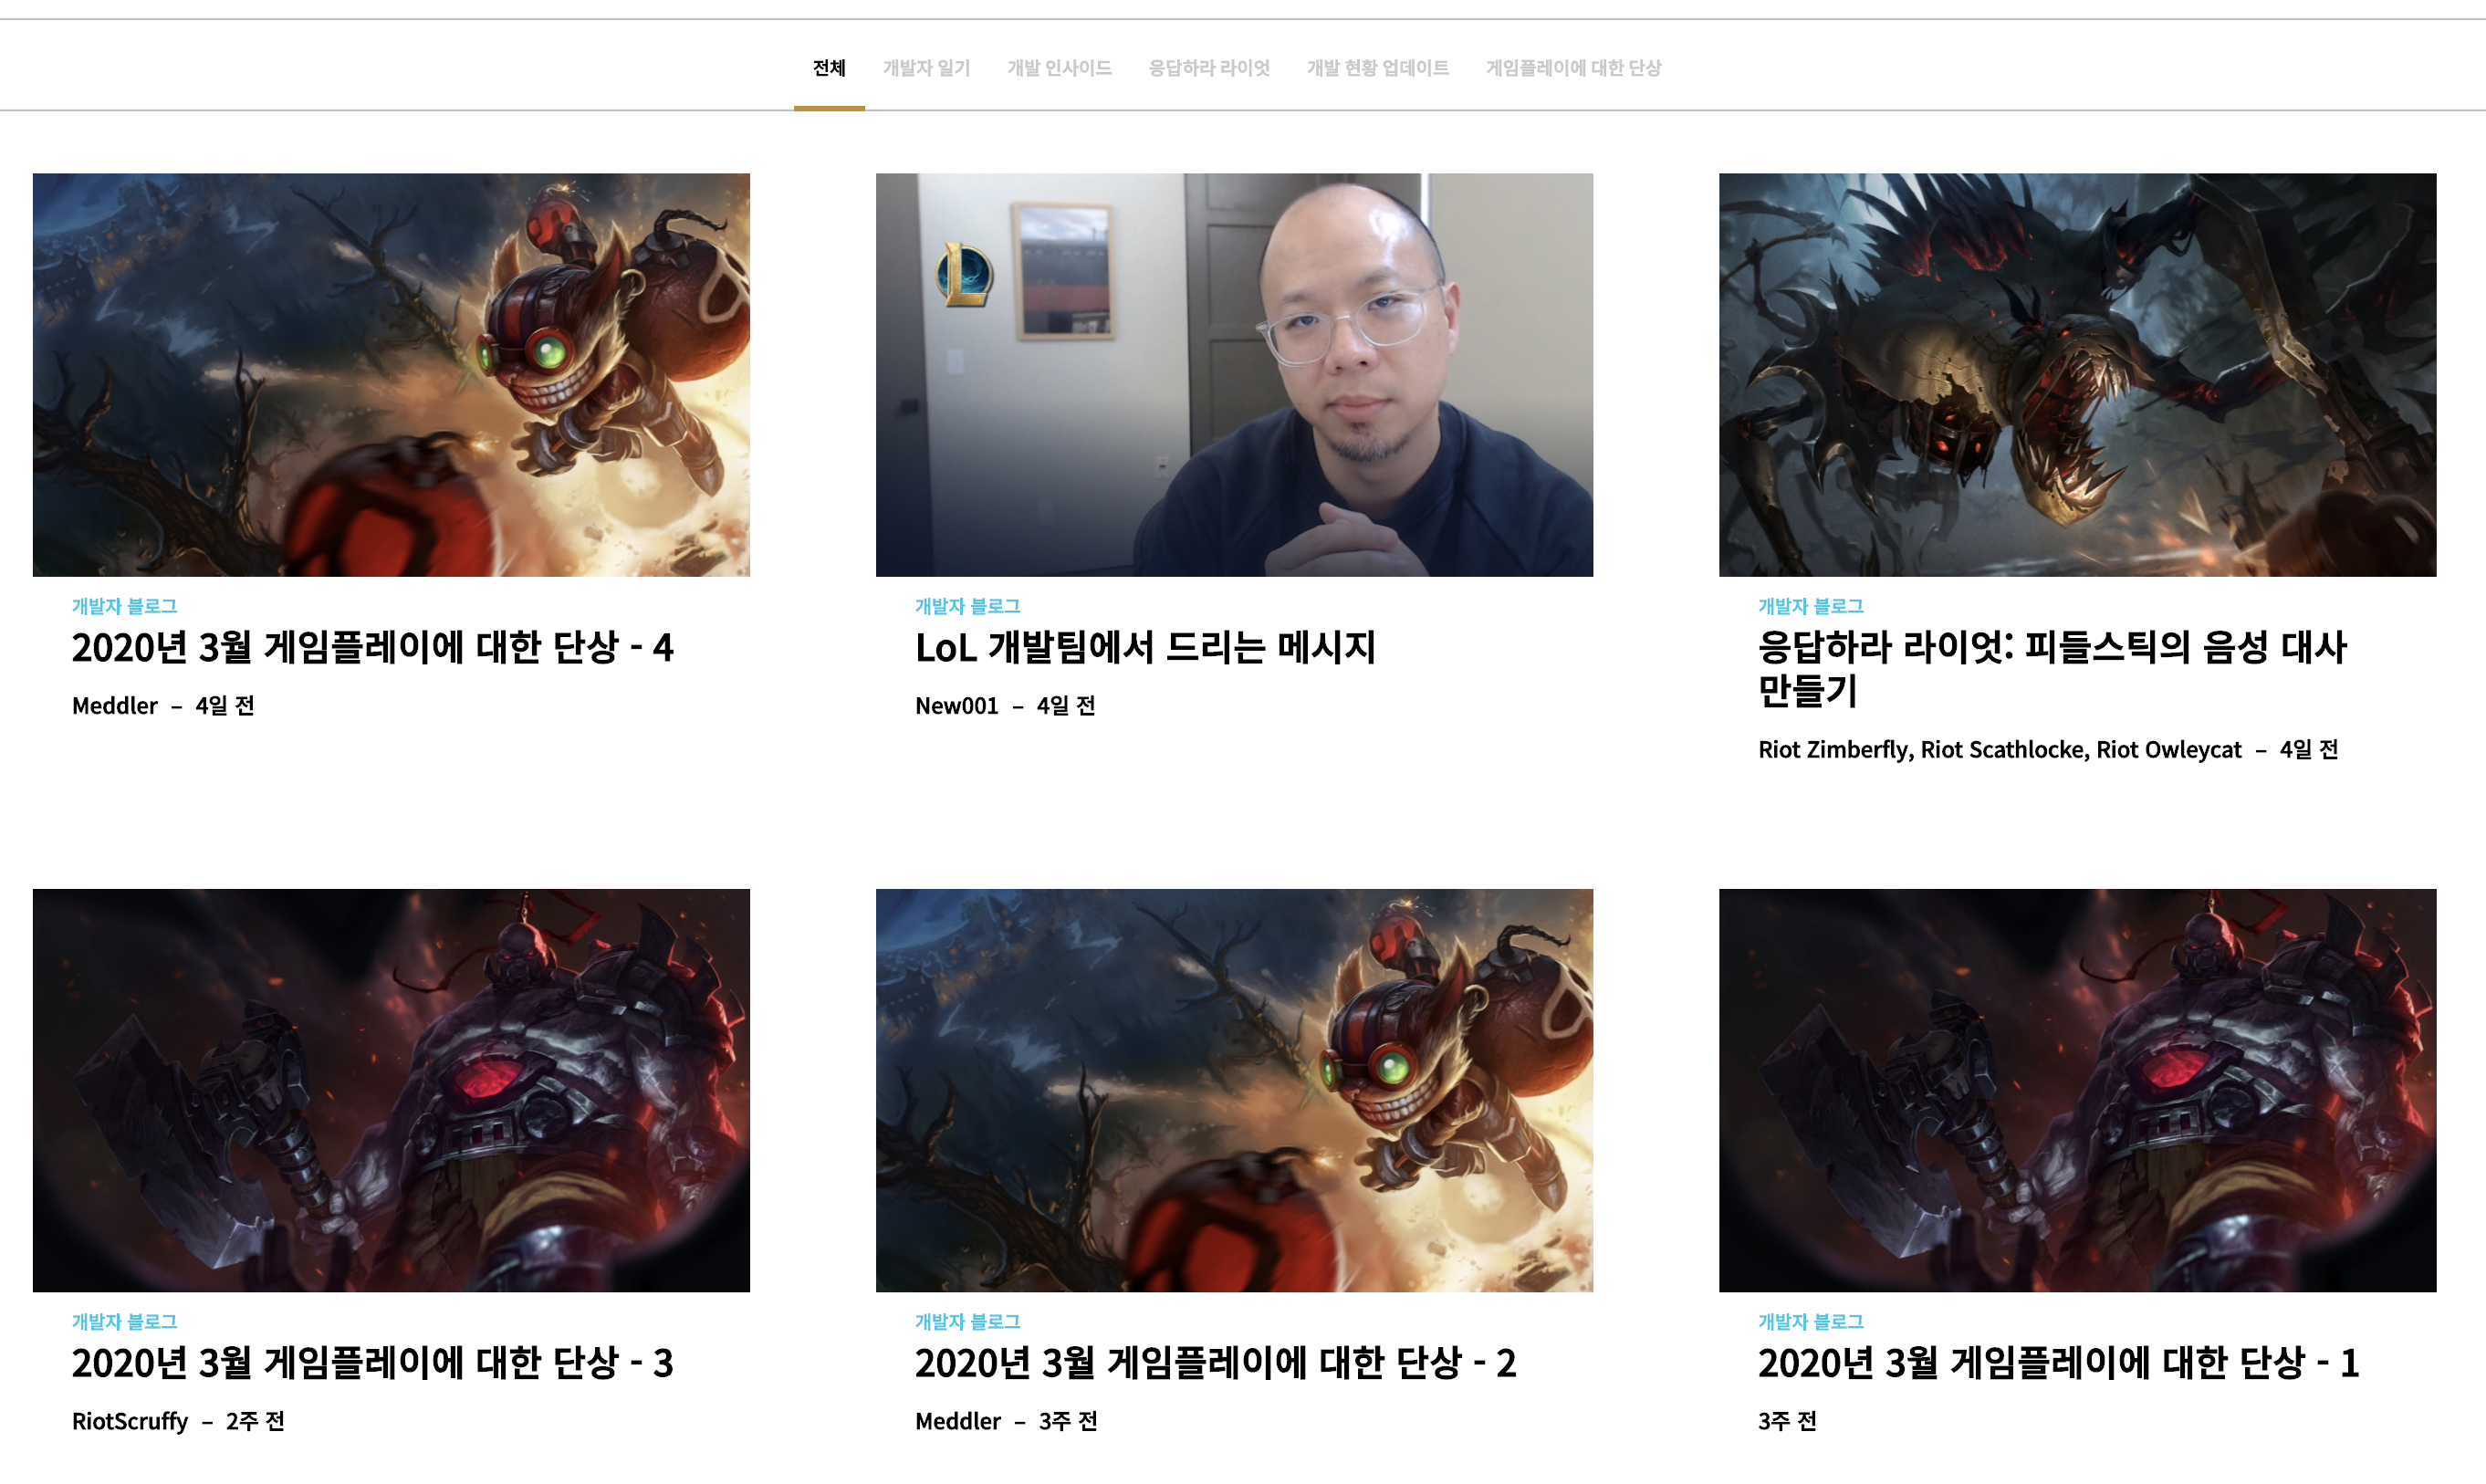This screenshot has width=2486, height=1484.
Task: Select the 게임플레이에 대한 단상 tab
Action: (1573, 68)
